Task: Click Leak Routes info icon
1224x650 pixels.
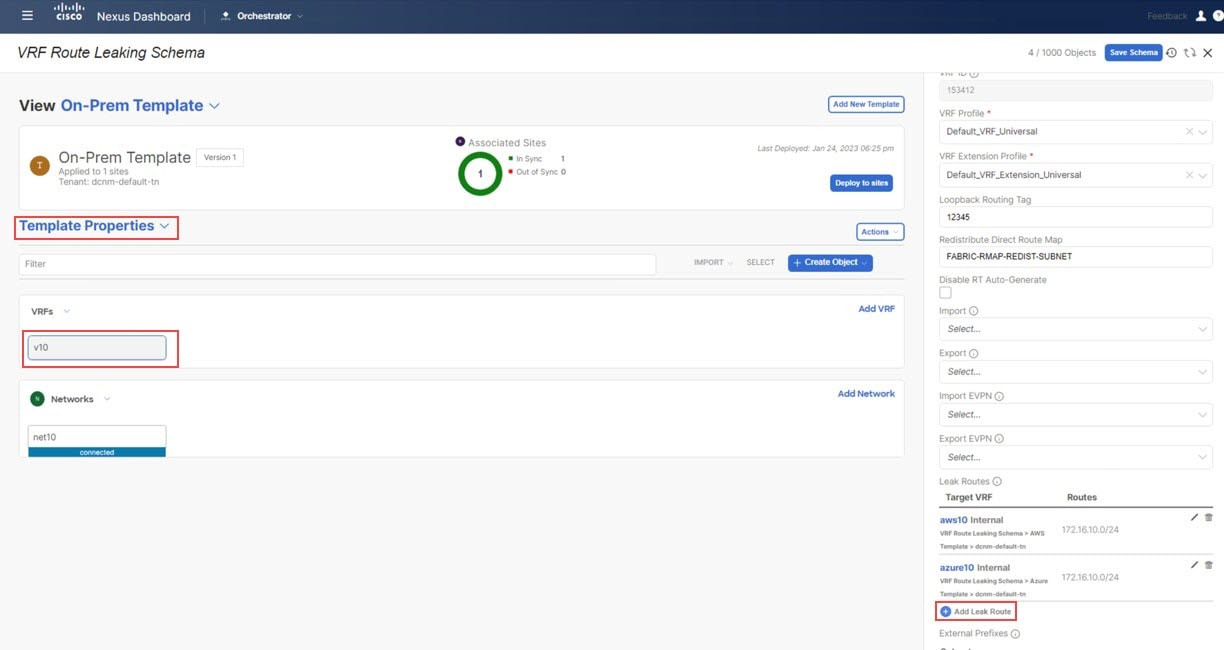Action: pos(997,482)
